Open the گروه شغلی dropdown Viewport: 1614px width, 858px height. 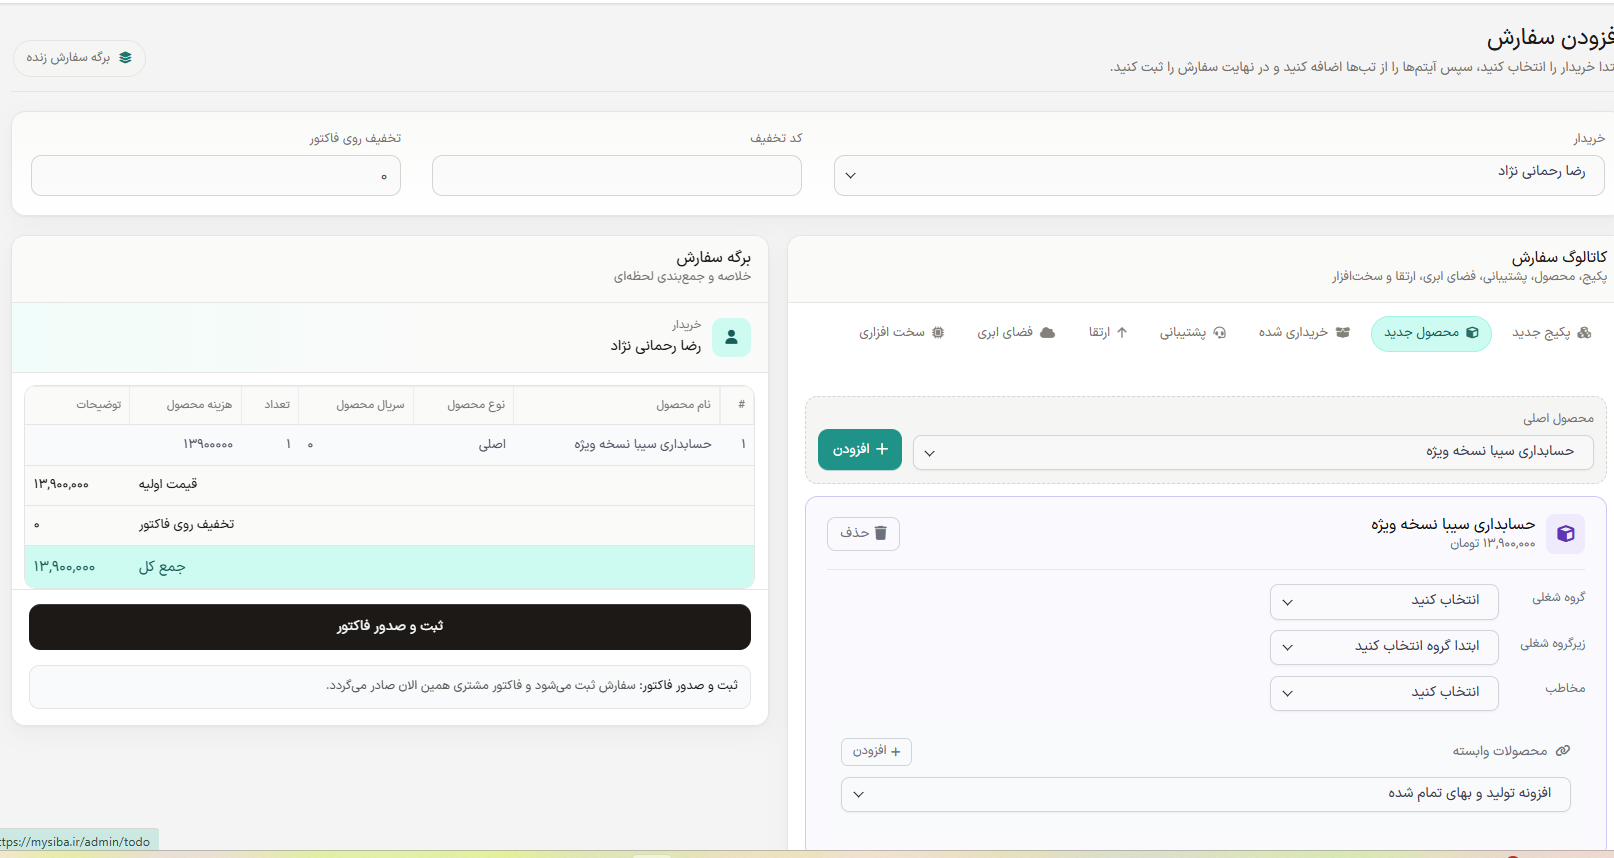1384,602
